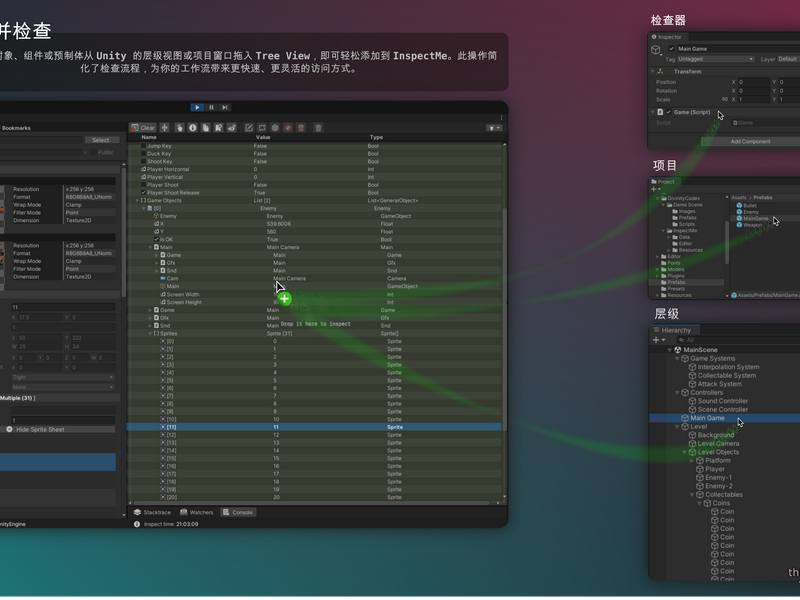Screen dimensions: 800x600
Task: Click the Step forward button
Action: [225, 108]
